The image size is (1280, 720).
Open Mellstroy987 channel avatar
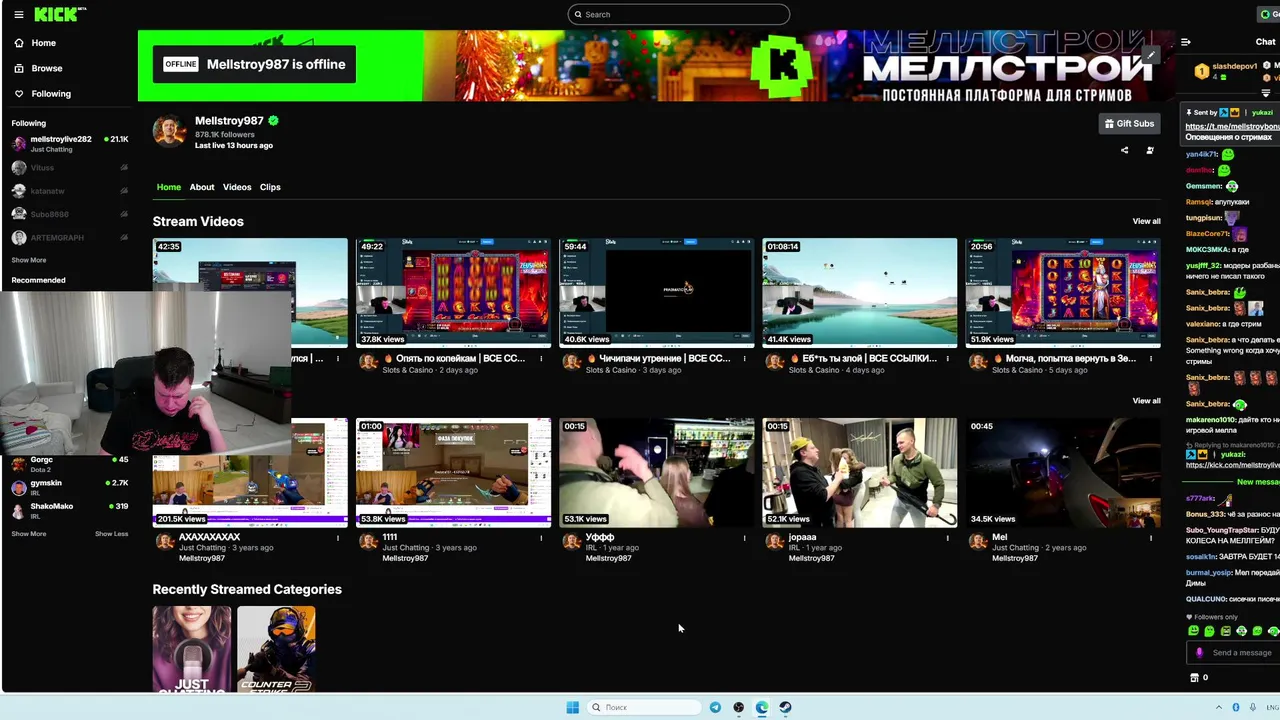[x=169, y=131]
